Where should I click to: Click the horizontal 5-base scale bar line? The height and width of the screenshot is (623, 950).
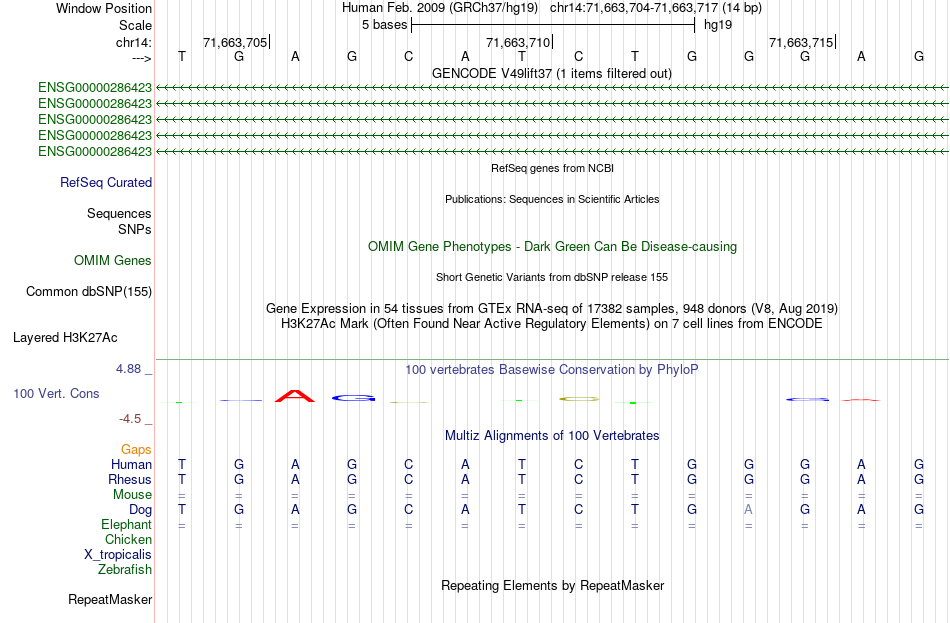553,25
